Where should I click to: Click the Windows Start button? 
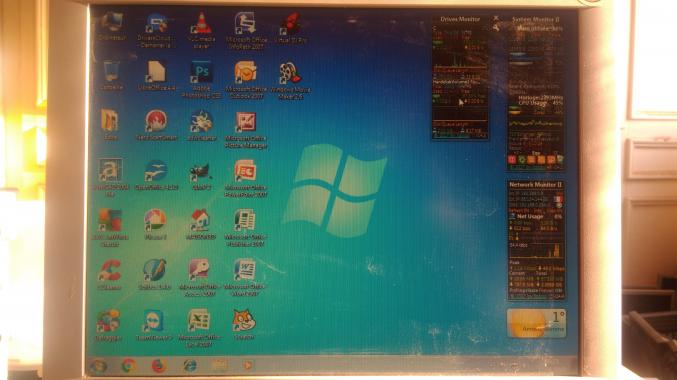point(99,366)
